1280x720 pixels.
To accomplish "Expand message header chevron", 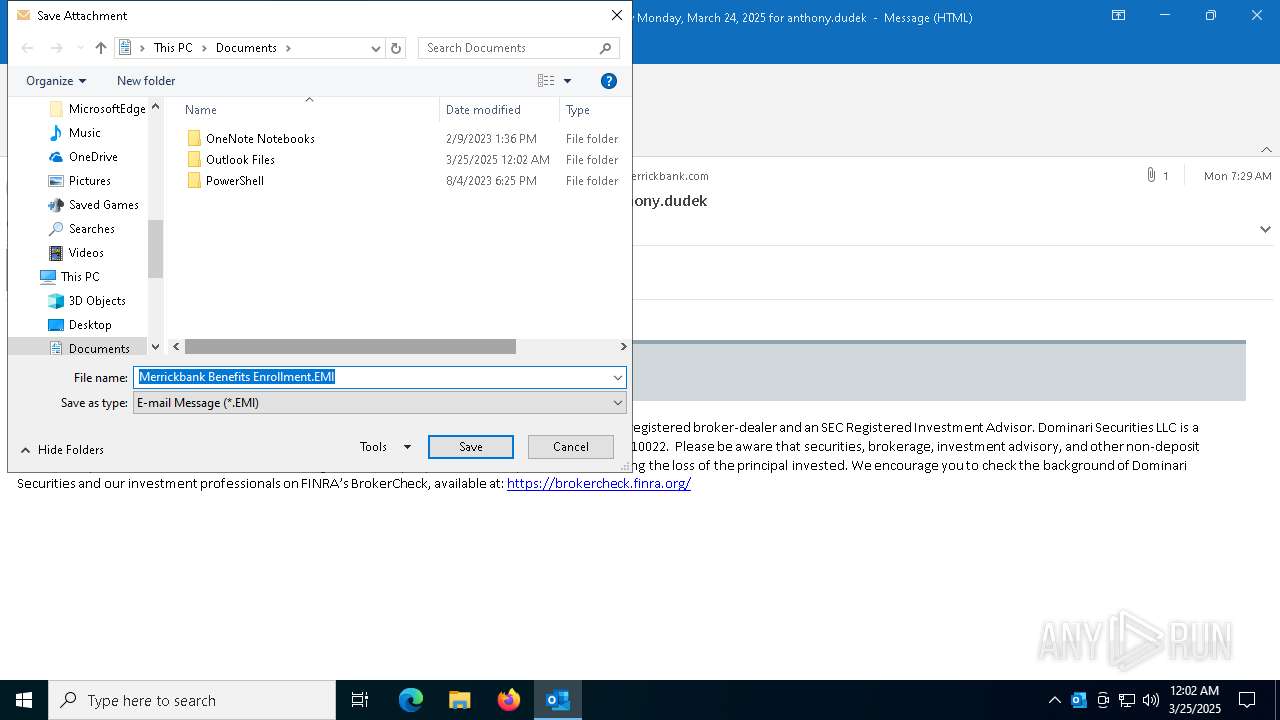I will tap(1265, 229).
